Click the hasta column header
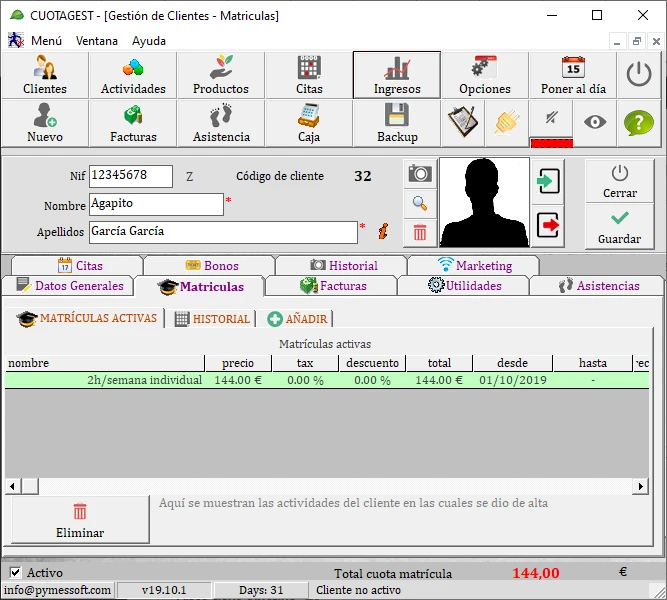The image size is (667, 600). 593,363
